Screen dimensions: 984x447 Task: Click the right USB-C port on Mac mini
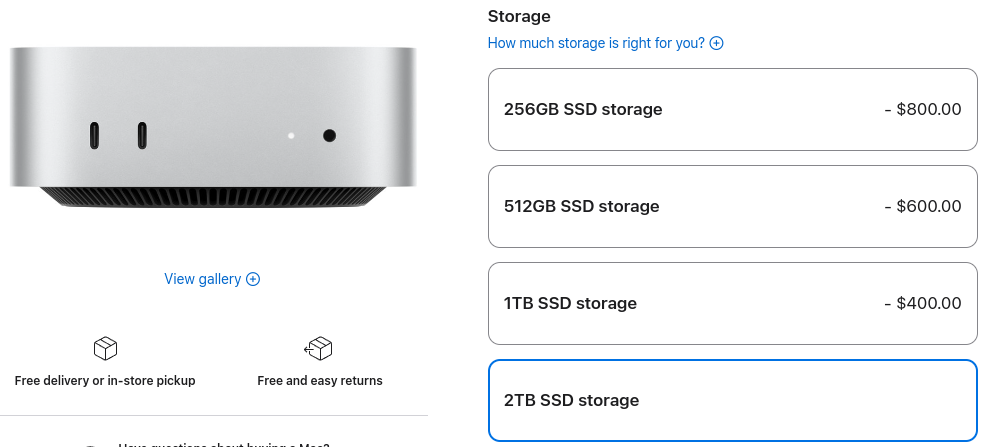click(x=142, y=134)
